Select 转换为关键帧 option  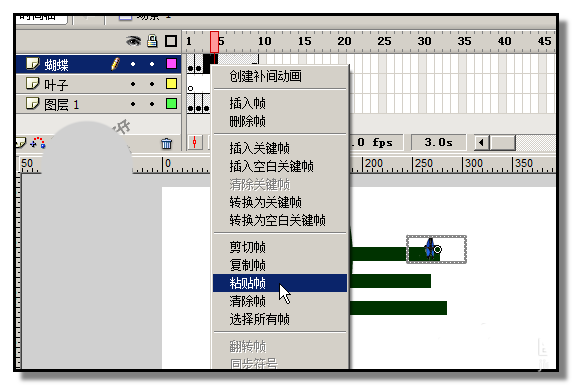click(x=266, y=202)
